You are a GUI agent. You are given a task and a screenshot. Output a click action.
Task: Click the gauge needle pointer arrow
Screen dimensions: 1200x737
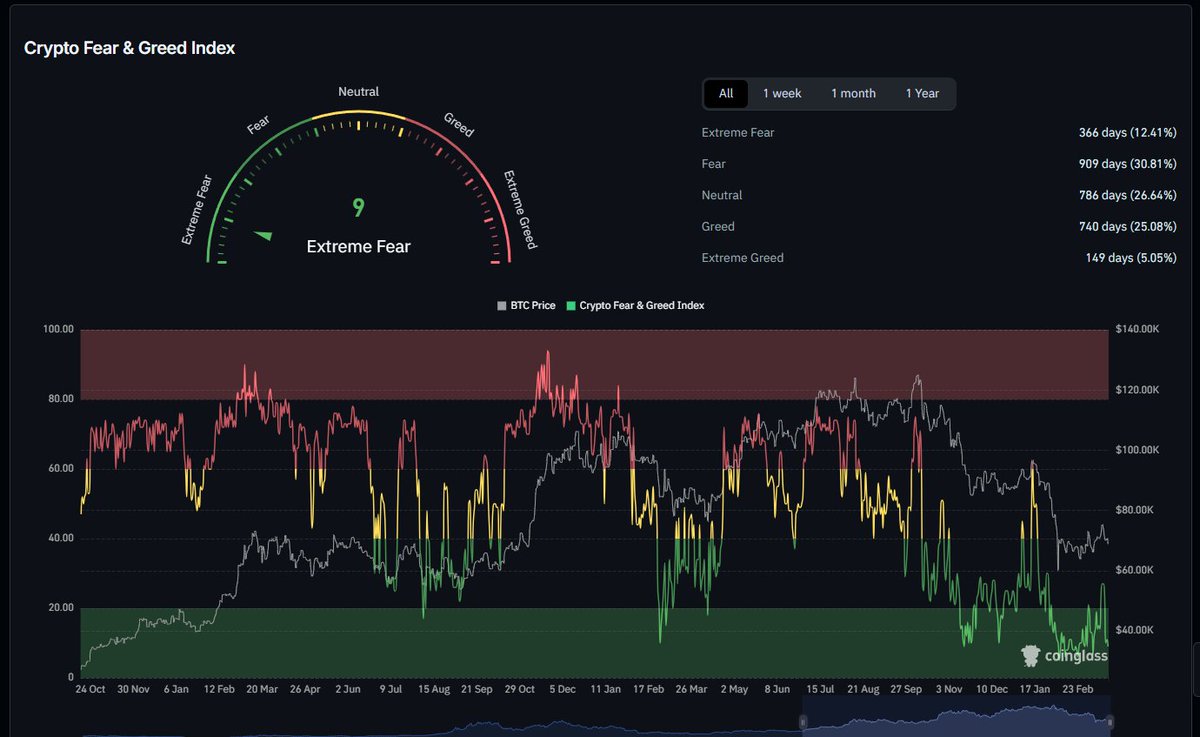tap(263, 235)
